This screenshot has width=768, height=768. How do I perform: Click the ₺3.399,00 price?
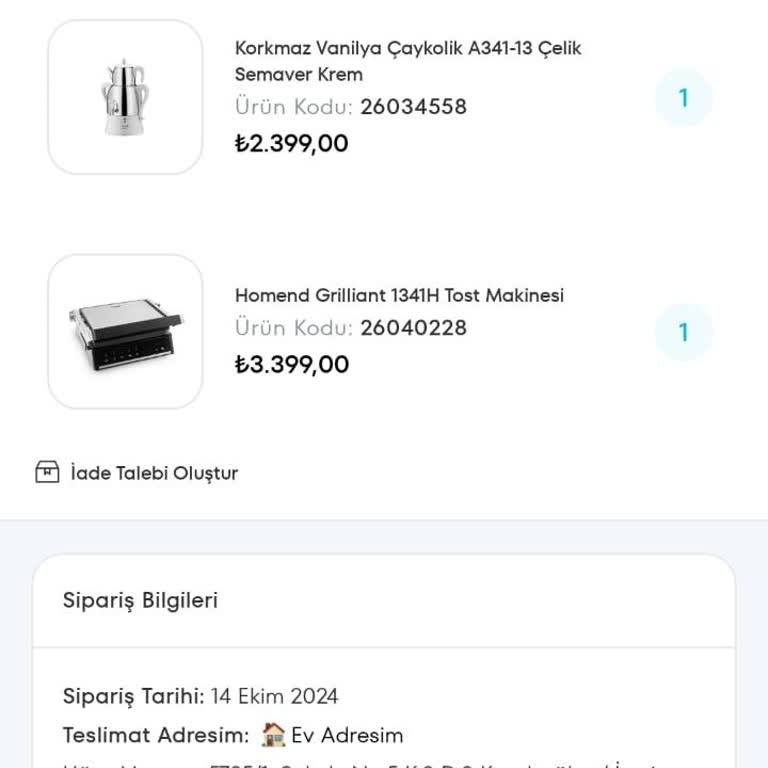291,364
